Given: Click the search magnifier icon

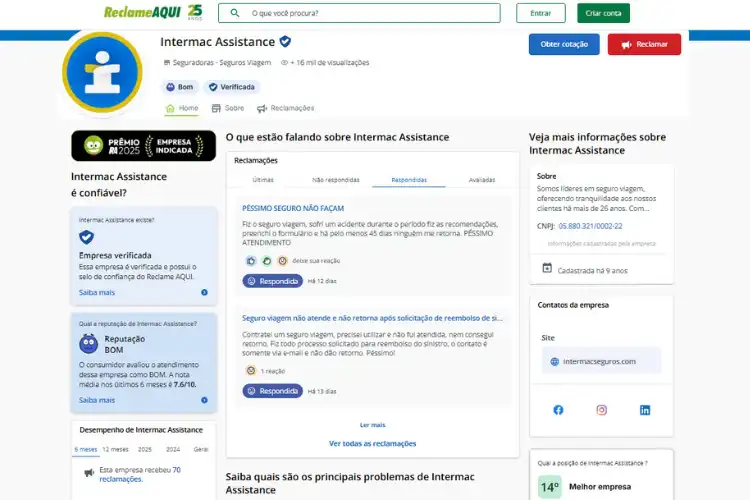Looking at the screenshot, I should (234, 13).
